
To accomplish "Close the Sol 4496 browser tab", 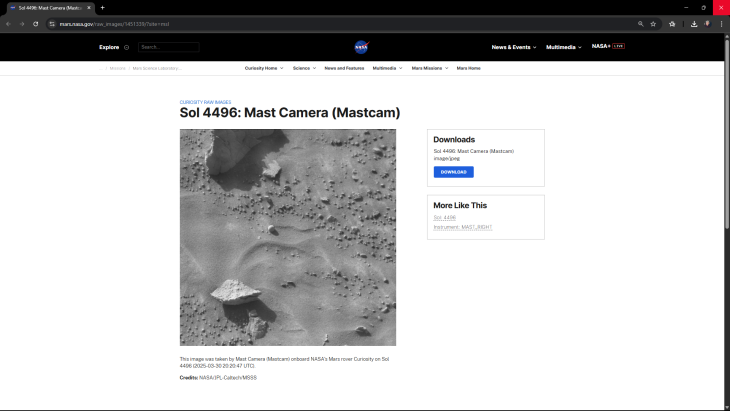I will click(x=89, y=7).
